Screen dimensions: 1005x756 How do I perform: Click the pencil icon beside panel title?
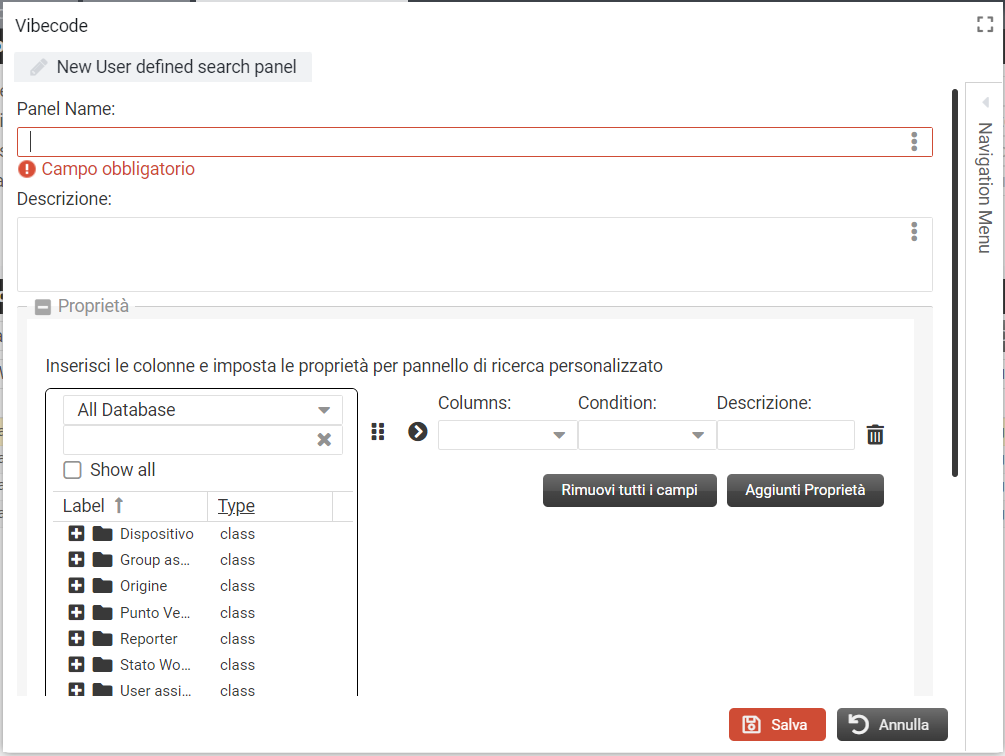pyautogui.click(x=38, y=68)
